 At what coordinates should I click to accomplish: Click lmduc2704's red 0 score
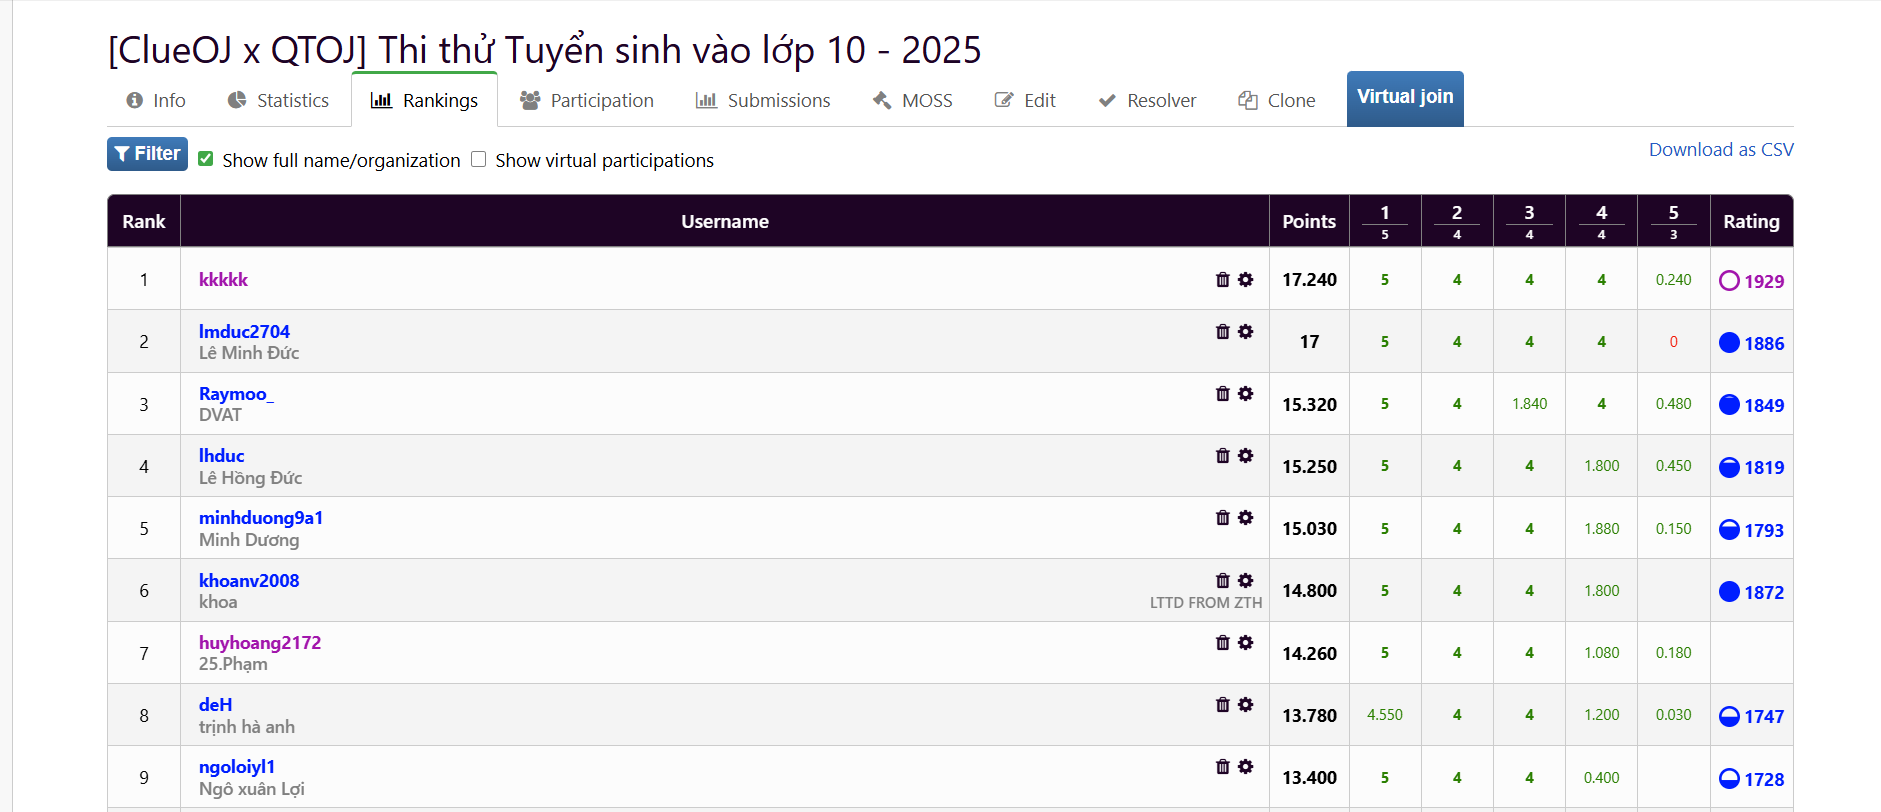1673,342
